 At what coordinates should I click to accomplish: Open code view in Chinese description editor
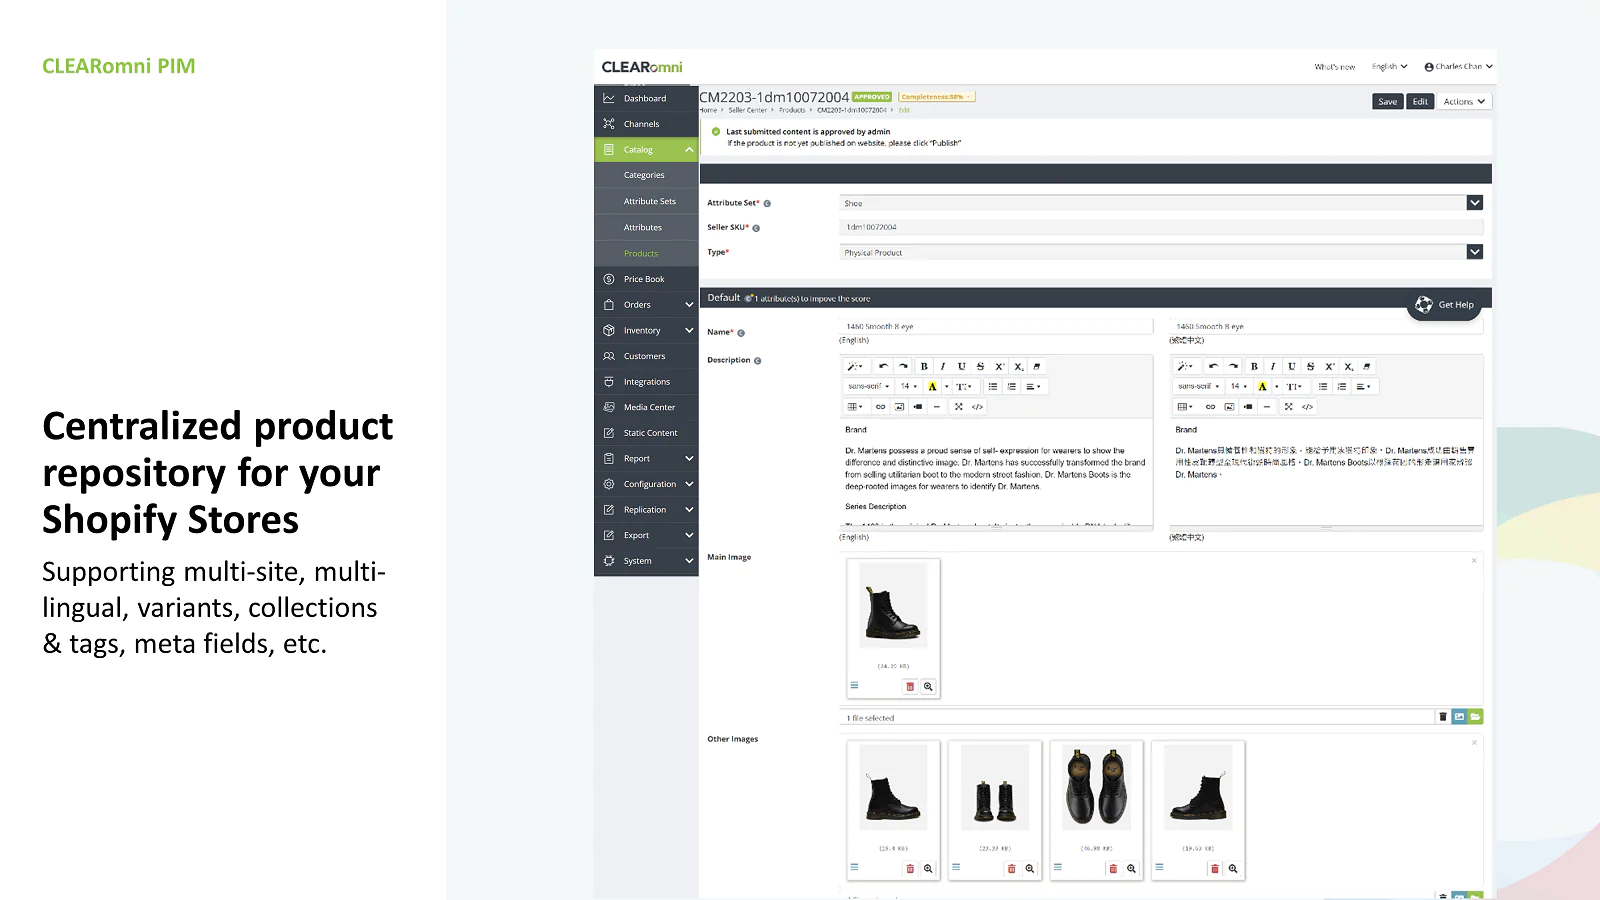1307,407
